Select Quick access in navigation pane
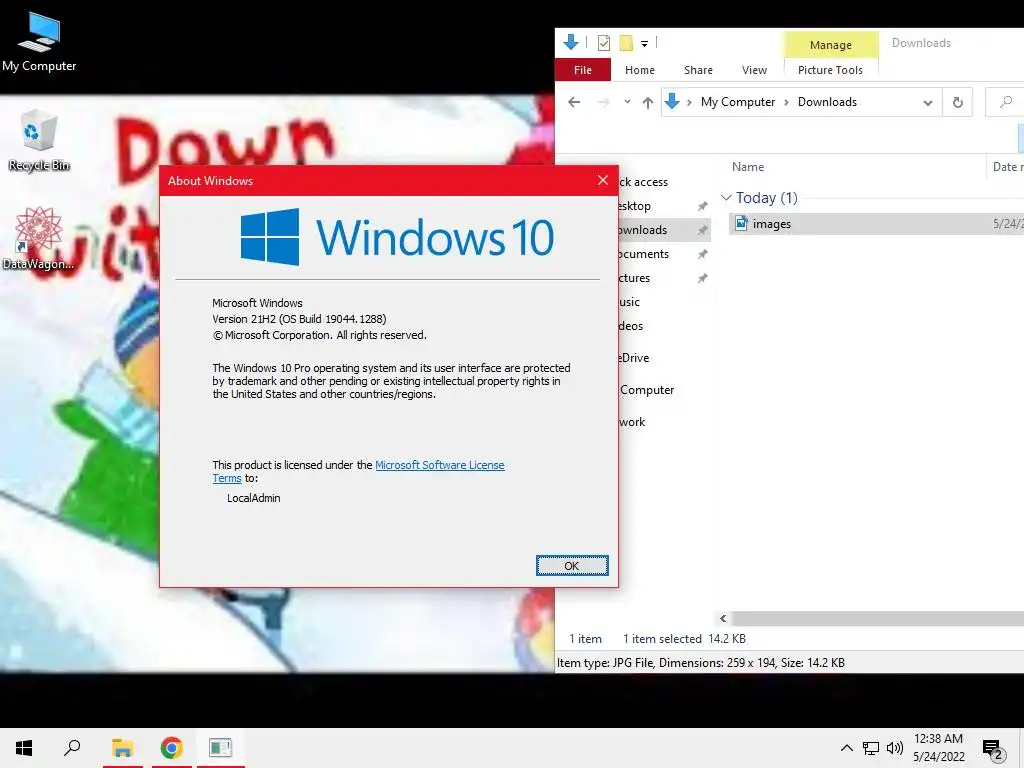The height and width of the screenshot is (768, 1024). (643, 182)
